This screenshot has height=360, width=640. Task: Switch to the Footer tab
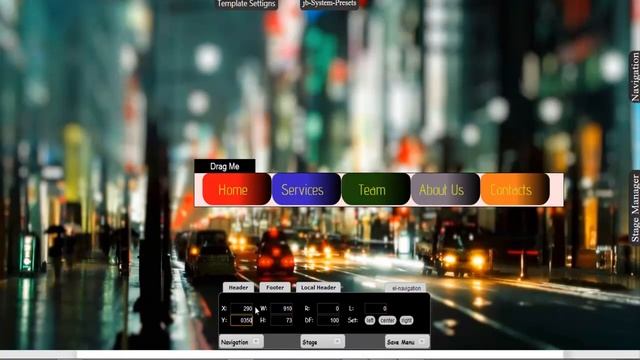275,287
